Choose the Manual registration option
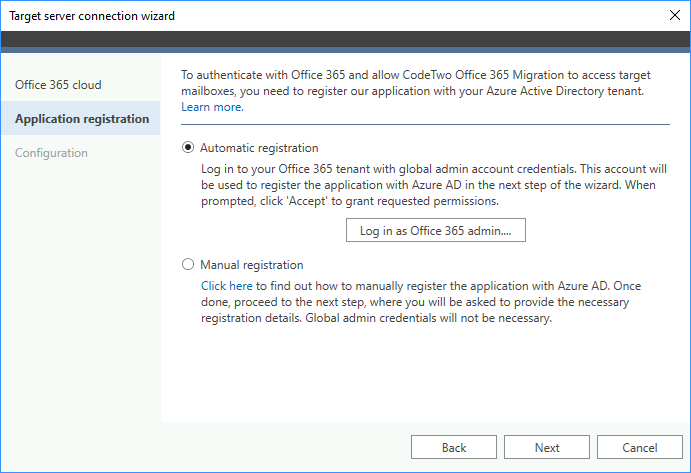691x473 pixels. click(188, 264)
